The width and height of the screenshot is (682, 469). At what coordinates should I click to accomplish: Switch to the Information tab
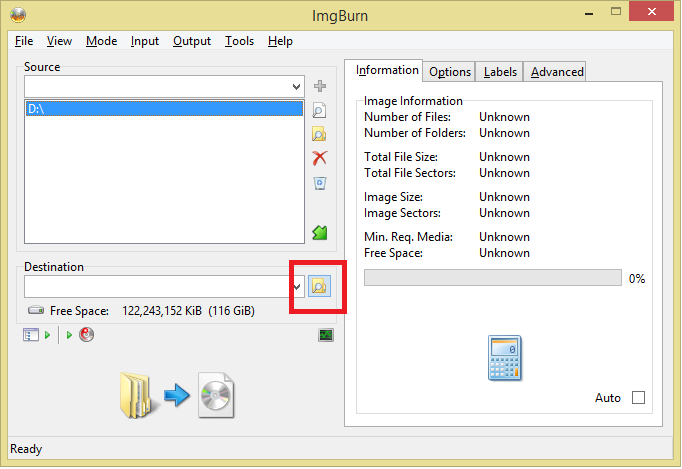tap(384, 70)
